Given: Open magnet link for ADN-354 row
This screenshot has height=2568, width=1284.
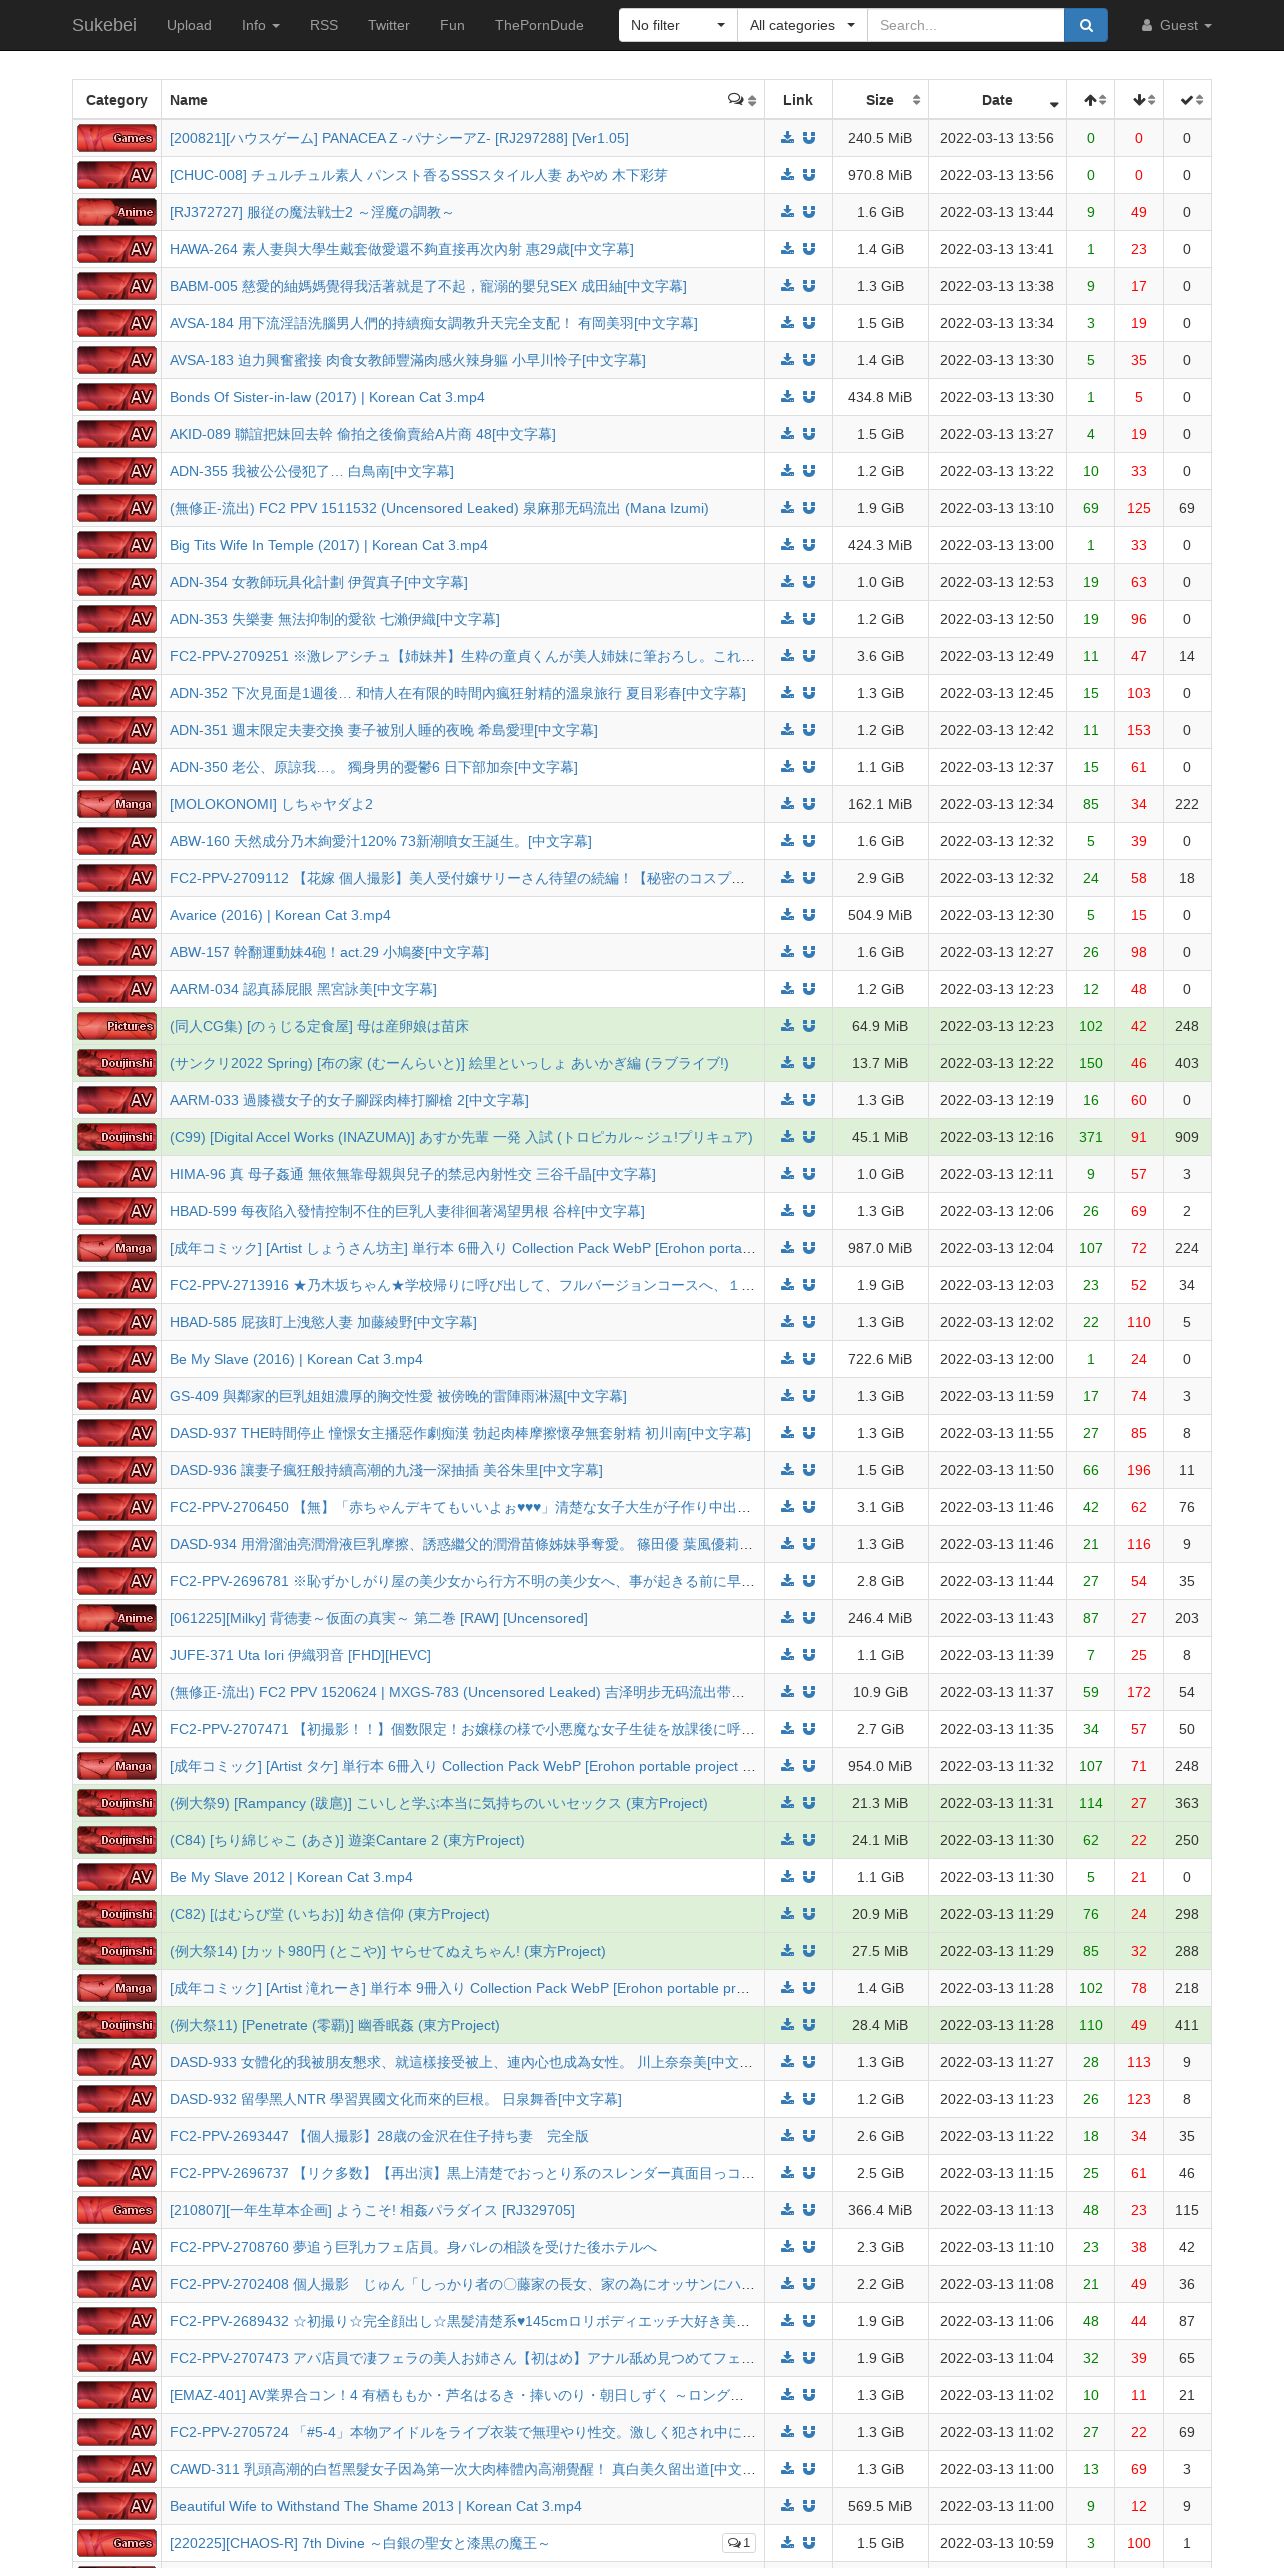Looking at the screenshot, I should pos(809,582).
